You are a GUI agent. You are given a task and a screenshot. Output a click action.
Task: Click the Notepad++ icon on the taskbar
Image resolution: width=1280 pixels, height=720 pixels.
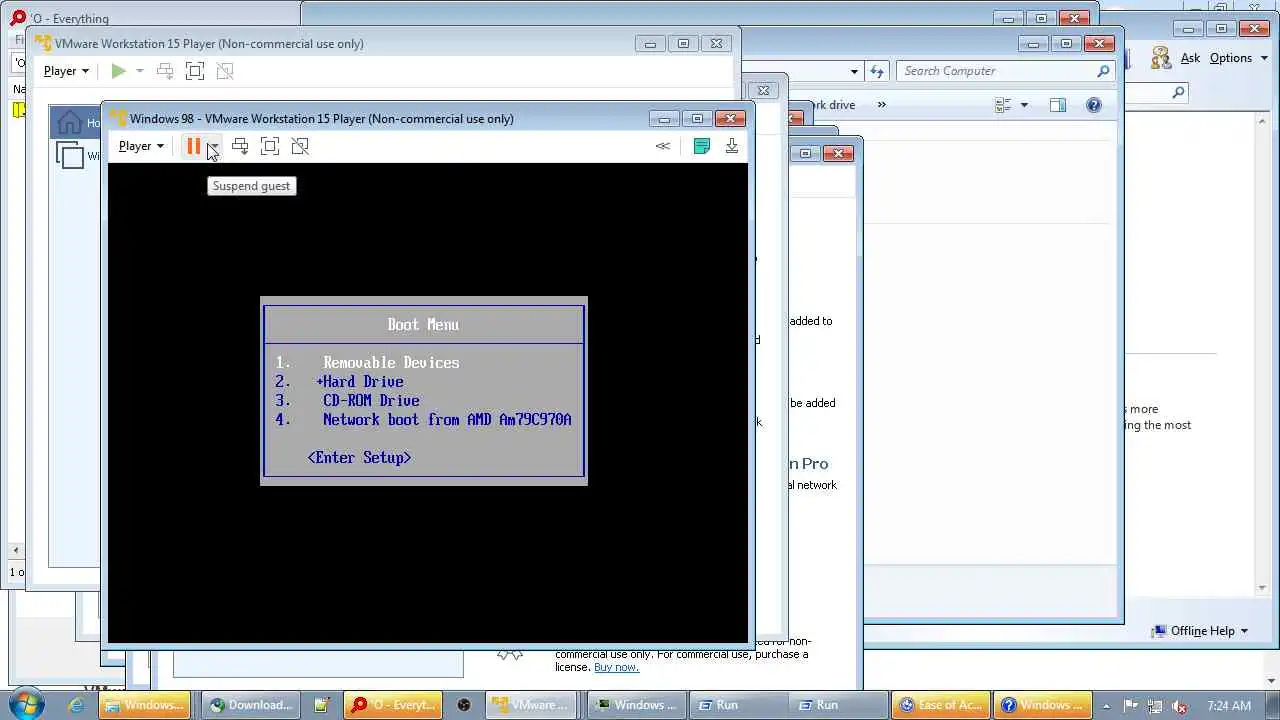pyautogui.click(x=321, y=705)
